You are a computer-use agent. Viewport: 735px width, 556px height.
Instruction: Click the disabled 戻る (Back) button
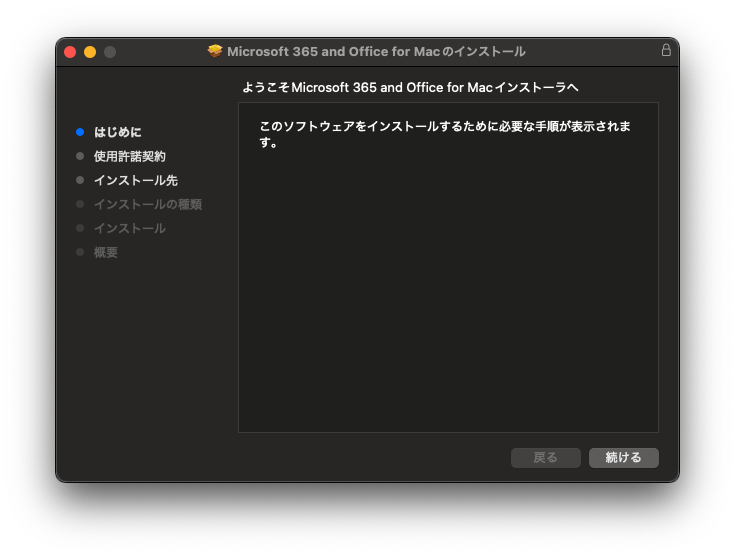click(545, 457)
